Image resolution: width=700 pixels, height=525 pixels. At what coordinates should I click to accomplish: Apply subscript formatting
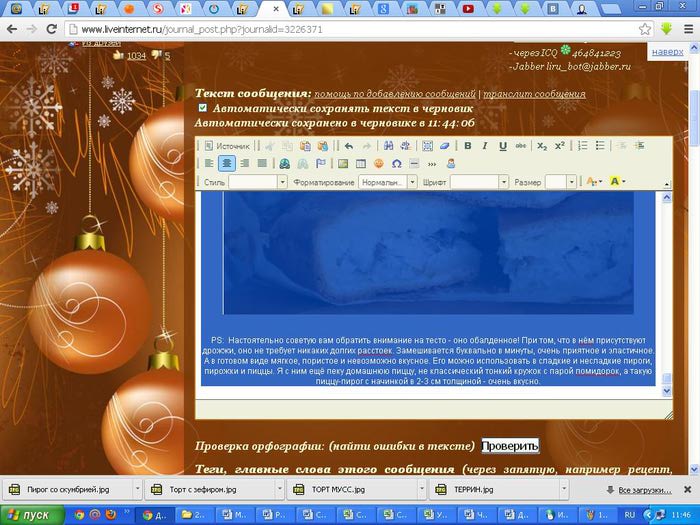(542, 146)
